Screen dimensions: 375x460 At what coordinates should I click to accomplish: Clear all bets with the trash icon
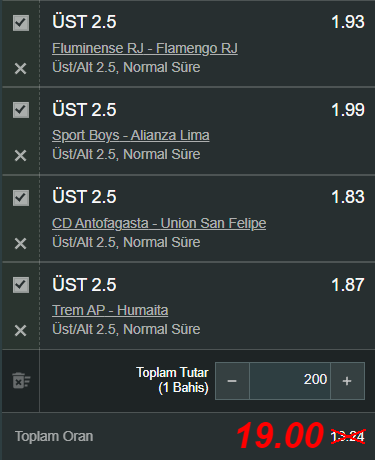21,381
